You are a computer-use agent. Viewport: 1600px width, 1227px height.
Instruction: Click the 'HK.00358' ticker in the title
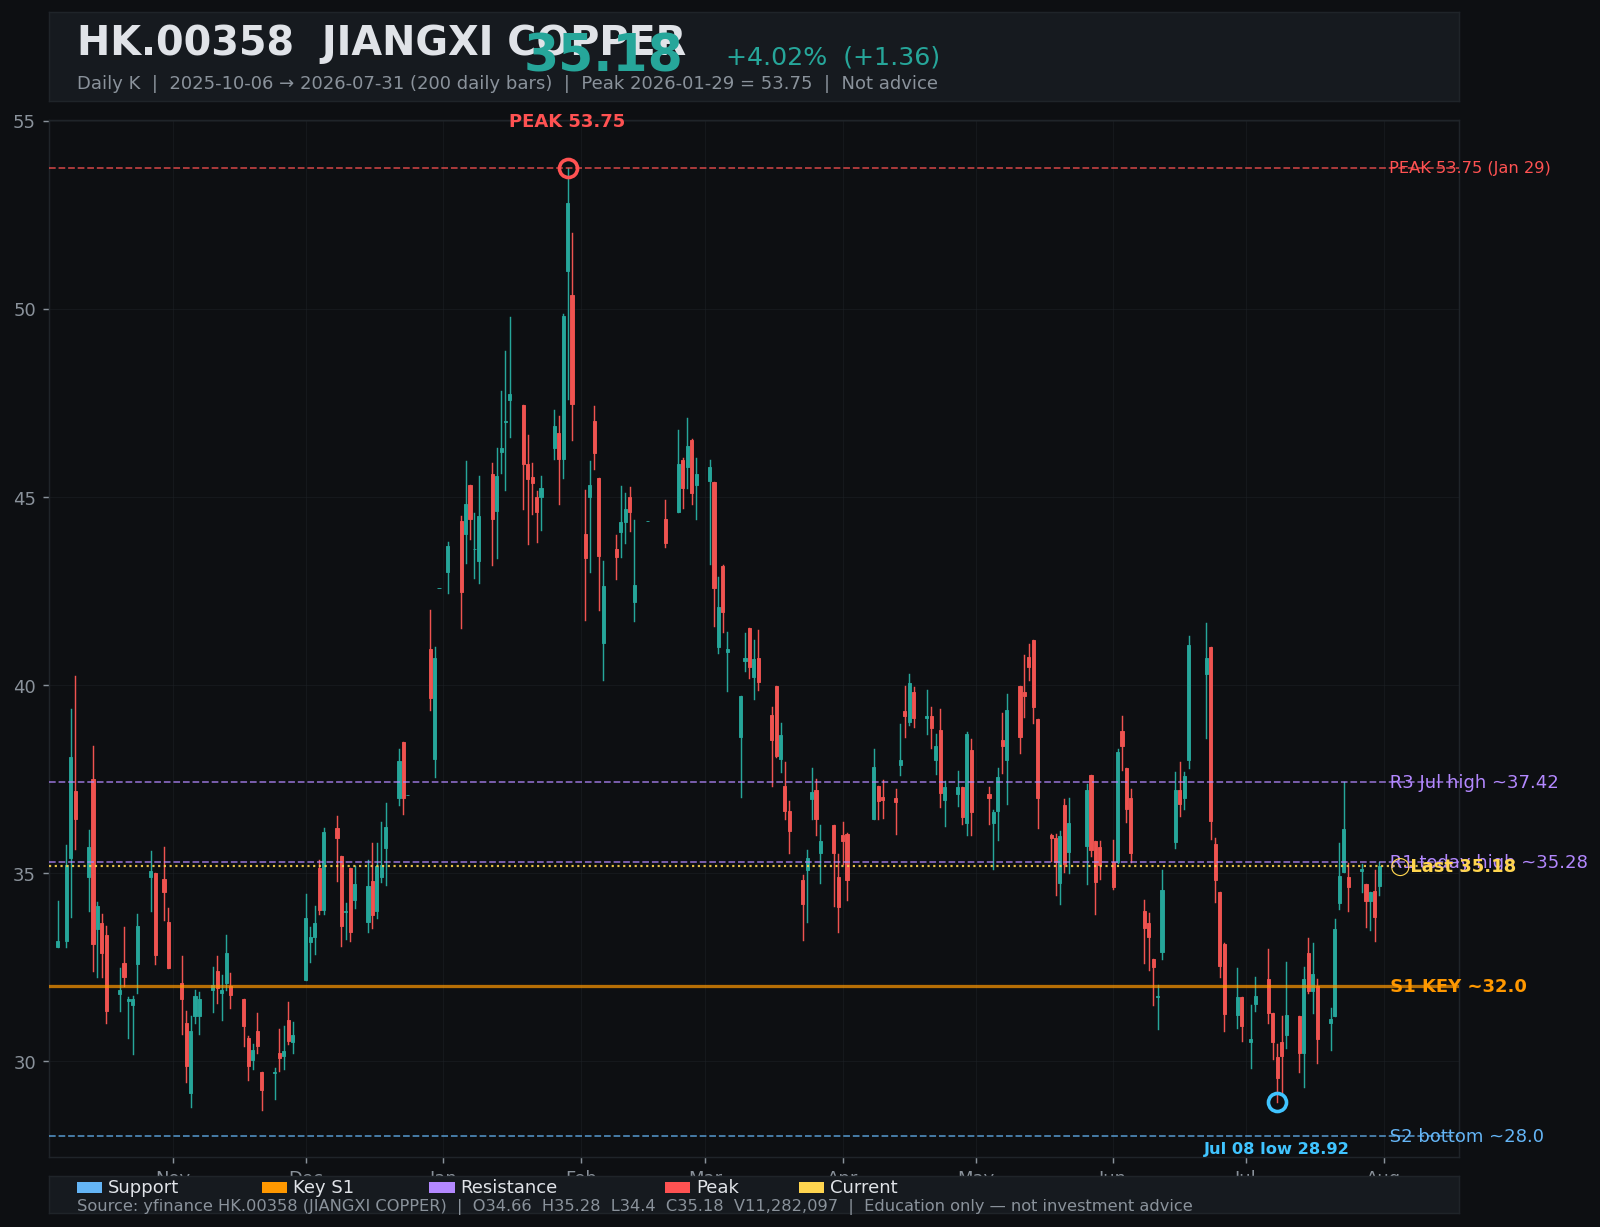click(x=185, y=43)
